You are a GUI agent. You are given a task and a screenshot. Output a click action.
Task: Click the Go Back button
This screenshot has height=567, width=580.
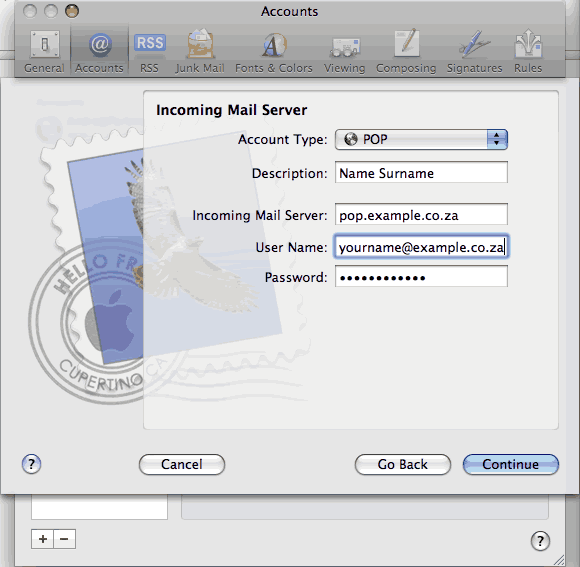(403, 464)
